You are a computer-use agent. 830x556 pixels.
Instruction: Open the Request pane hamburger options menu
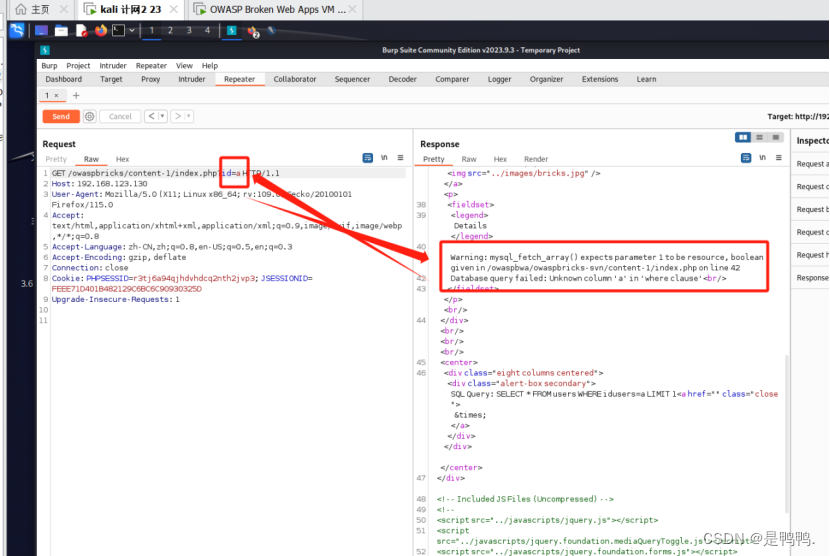point(400,158)
